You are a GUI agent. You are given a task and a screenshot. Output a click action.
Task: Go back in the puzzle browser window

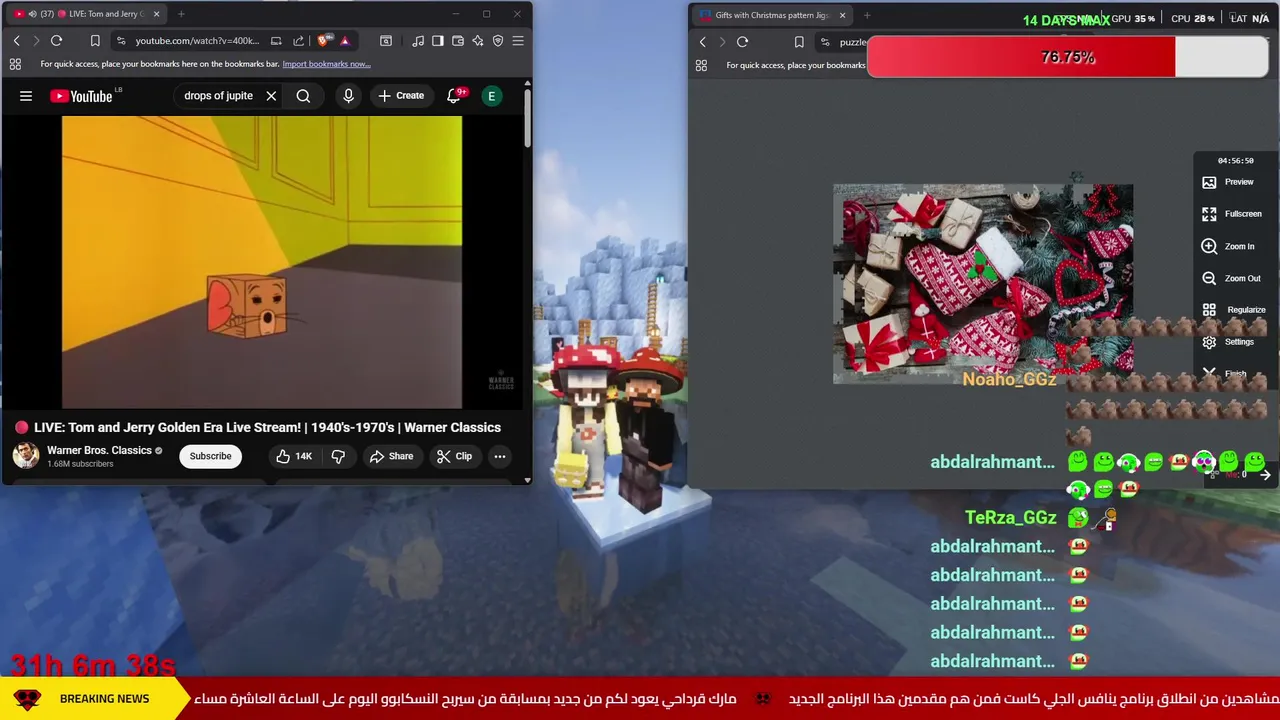(x=702, y=42)
